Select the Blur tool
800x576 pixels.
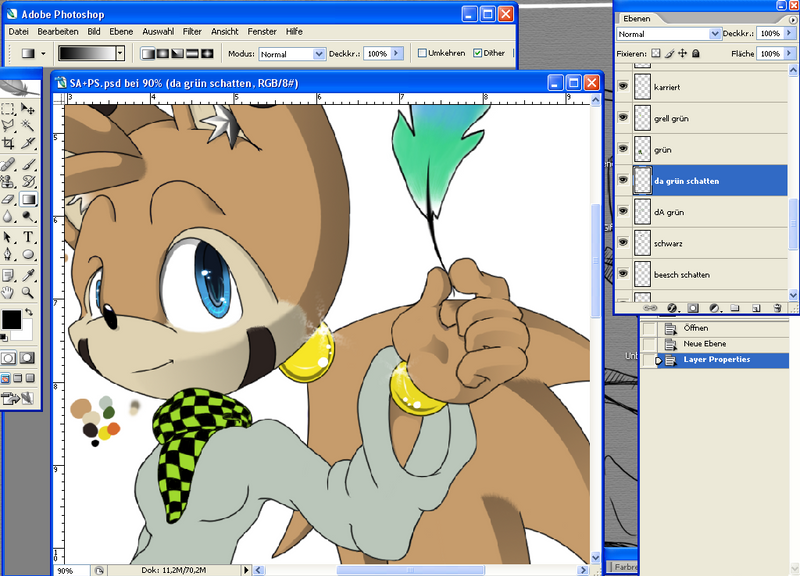pos(8,216)
